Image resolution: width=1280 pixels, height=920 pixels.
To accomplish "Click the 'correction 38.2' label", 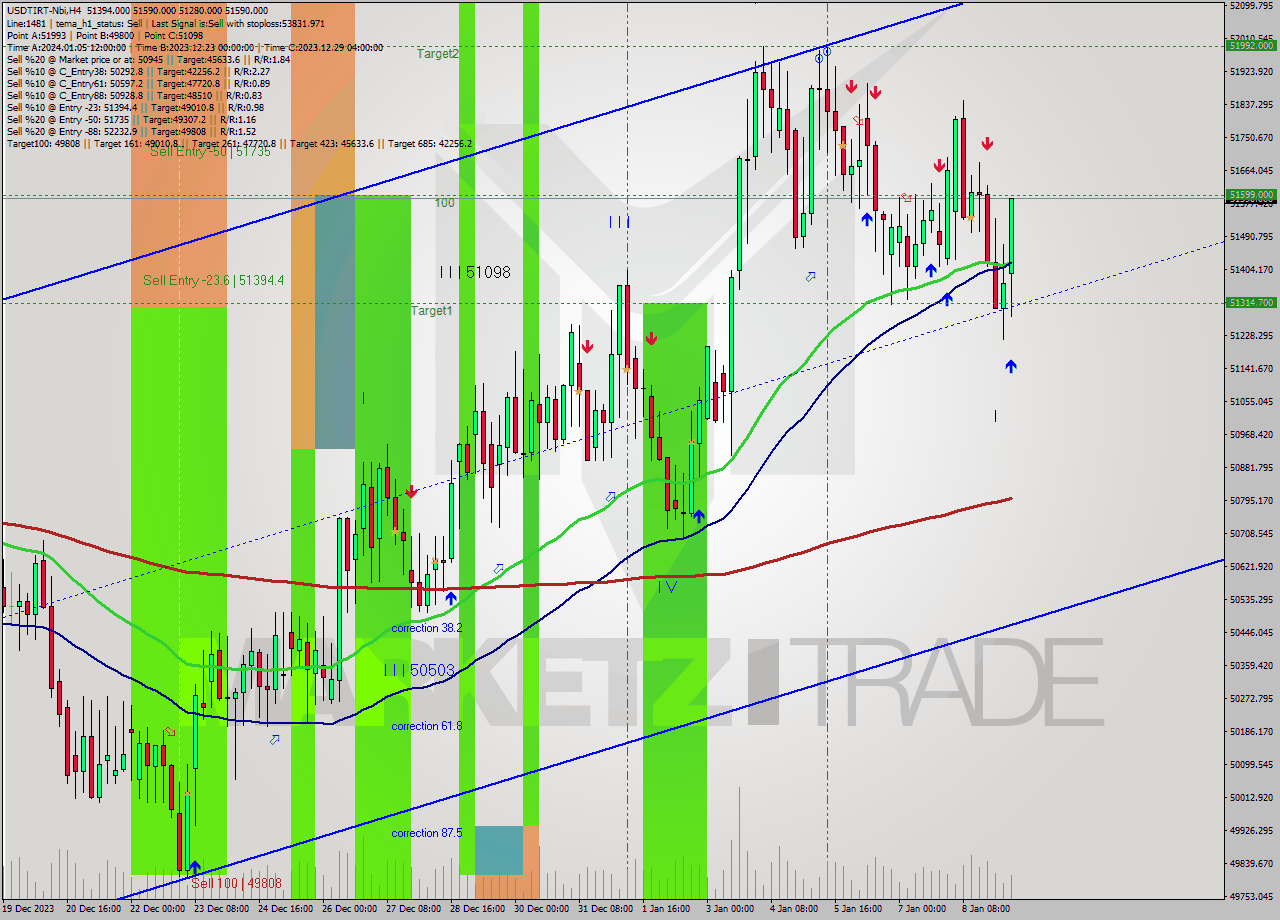I will (x=427, y=628).
